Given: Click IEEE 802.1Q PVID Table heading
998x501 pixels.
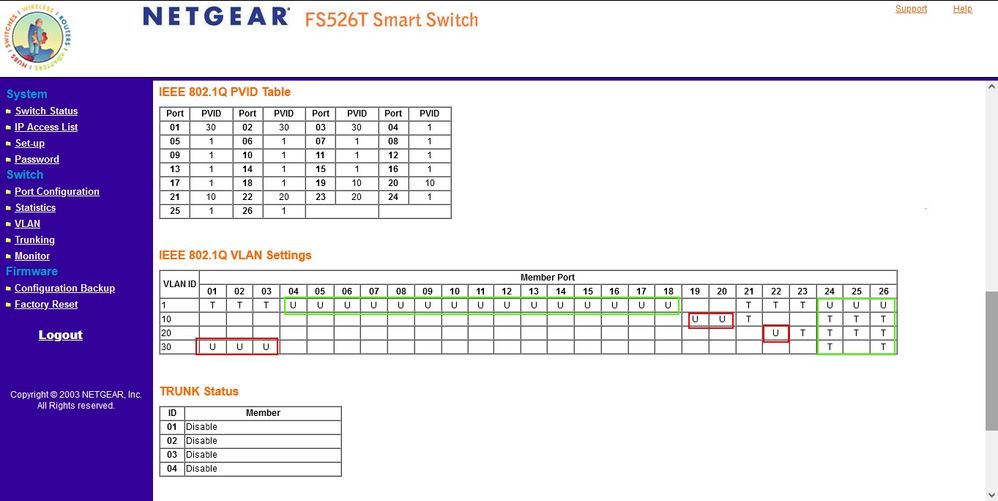Looking at the screenshot, I should (225, 92).
